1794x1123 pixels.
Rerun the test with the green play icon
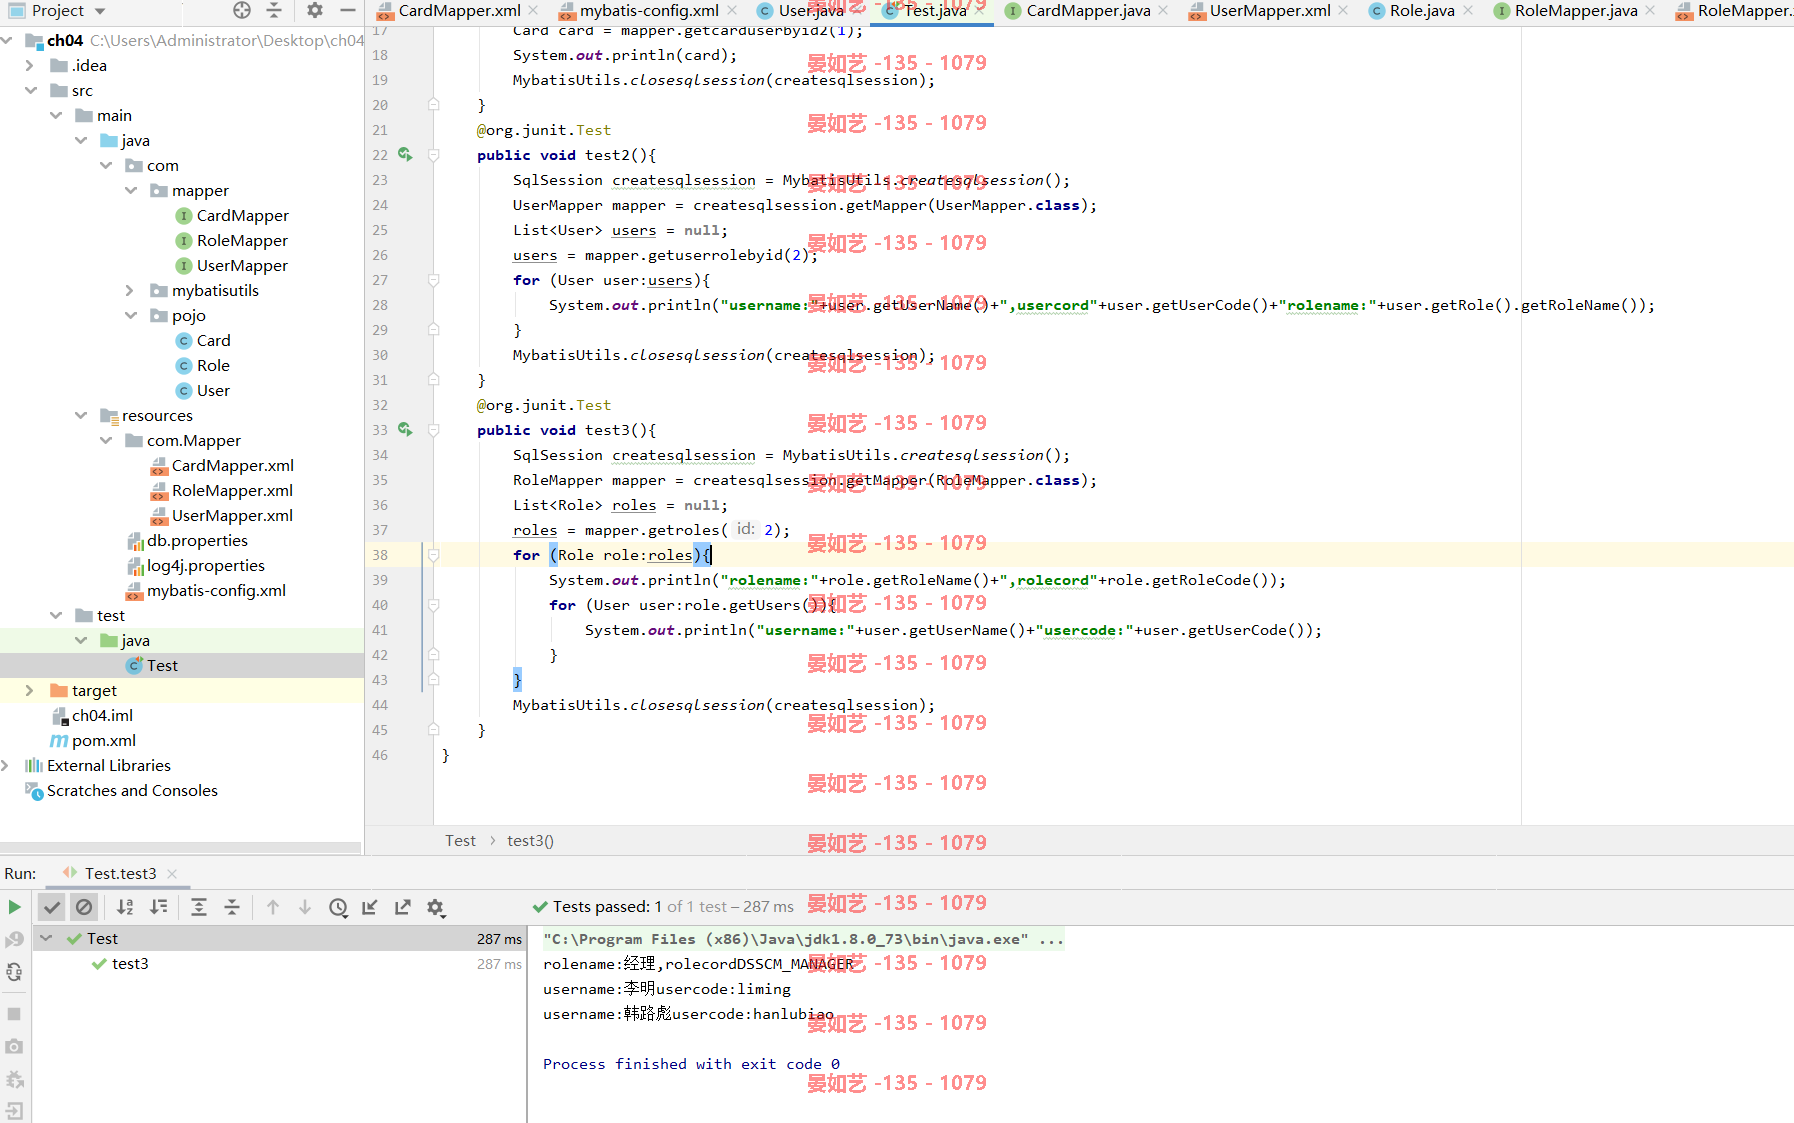click(14, 907)
